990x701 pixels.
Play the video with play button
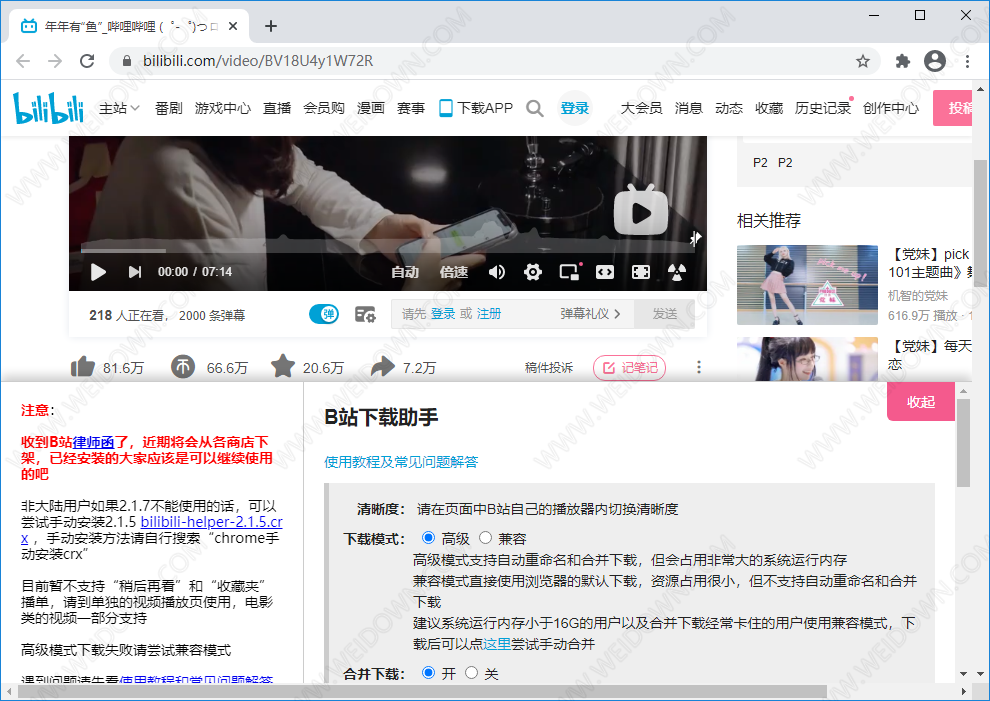coord(98,272)
